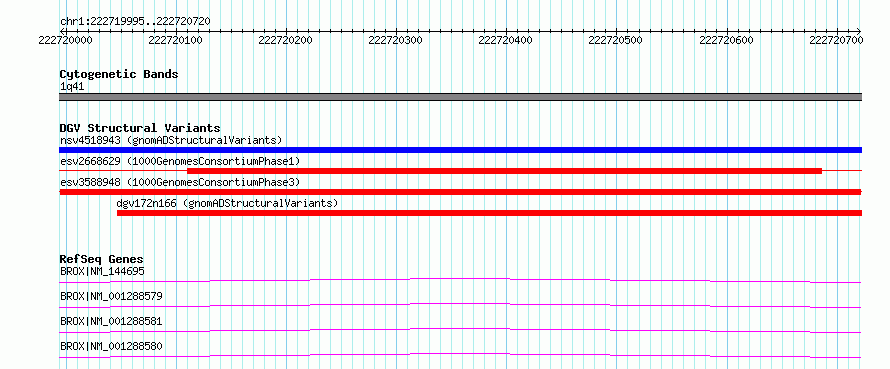Viewport: 890px width, 369px height.
Task: Click the BROX|NM_001288580 gene label
Action: (111, 346)
